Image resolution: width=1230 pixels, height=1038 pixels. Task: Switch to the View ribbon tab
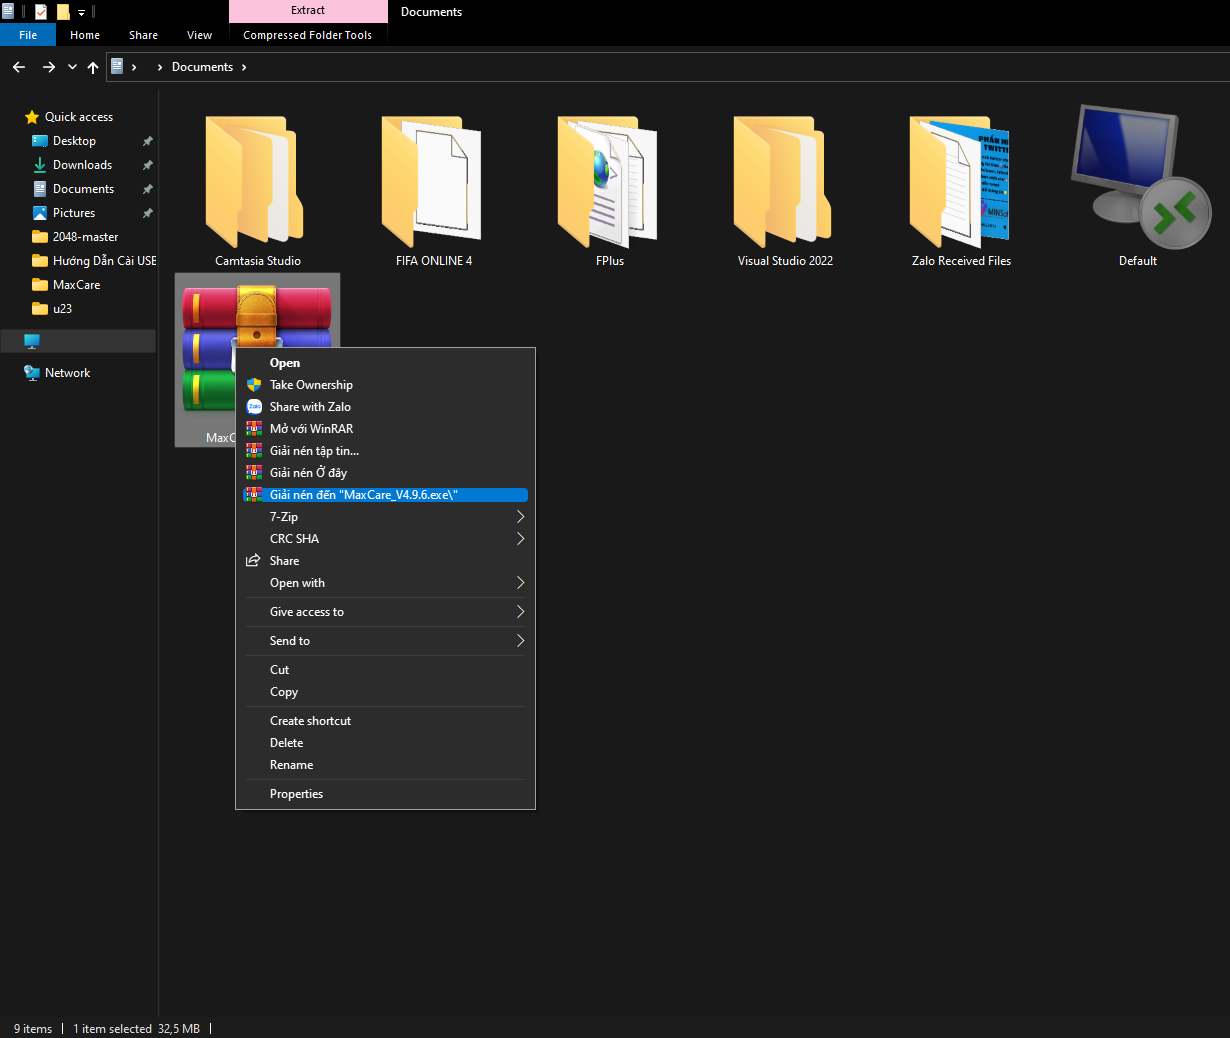click(x=199, y=35)
